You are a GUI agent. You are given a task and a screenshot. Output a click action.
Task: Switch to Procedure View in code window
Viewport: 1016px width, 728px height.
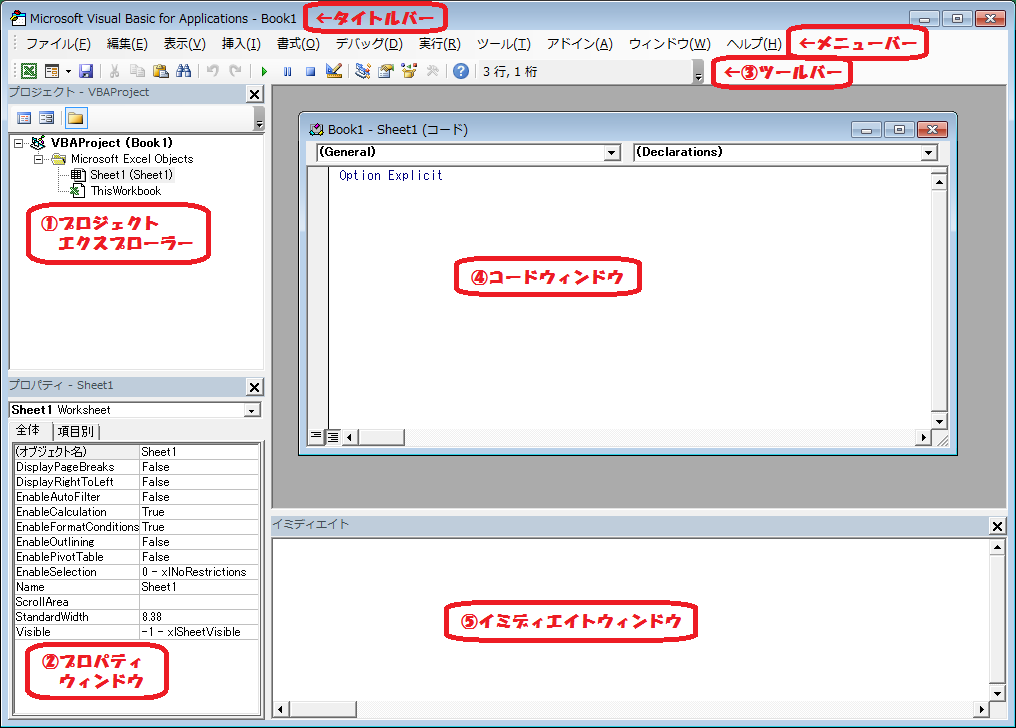[316, 436]
